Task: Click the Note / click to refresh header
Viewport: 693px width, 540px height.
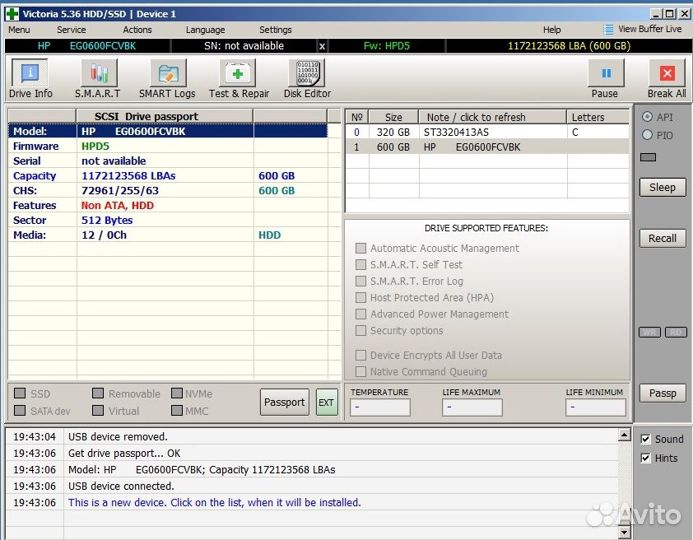Action: pyautogui.click(x=492, y=117)
